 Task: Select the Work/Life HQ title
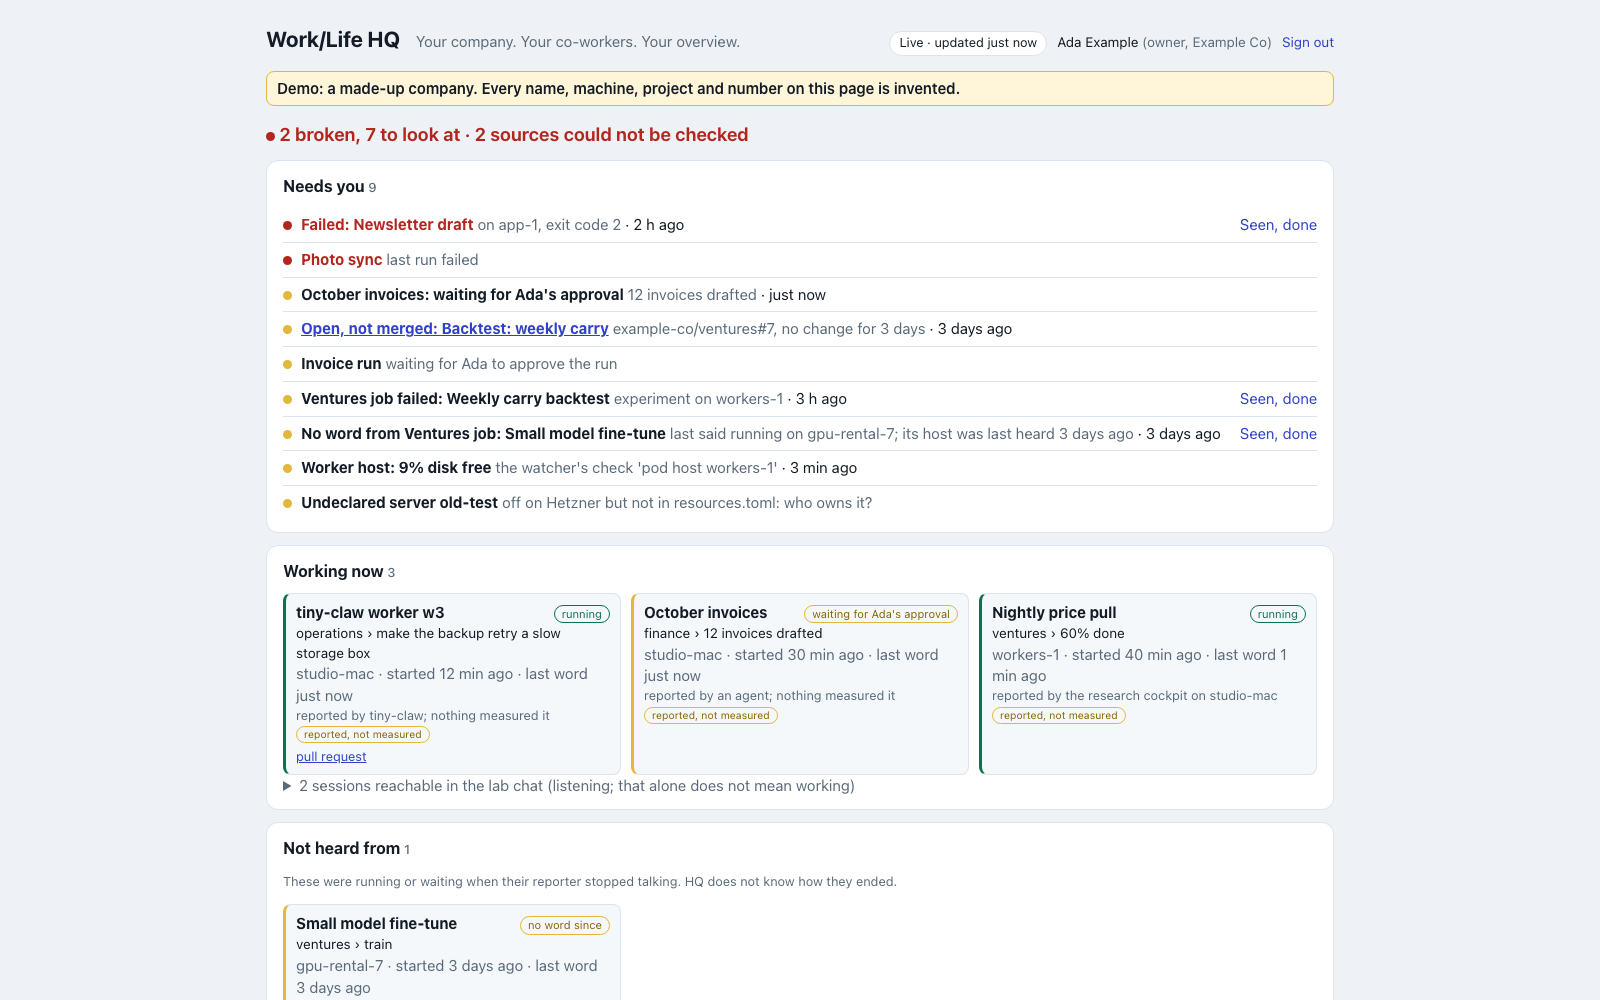(333, 40)
